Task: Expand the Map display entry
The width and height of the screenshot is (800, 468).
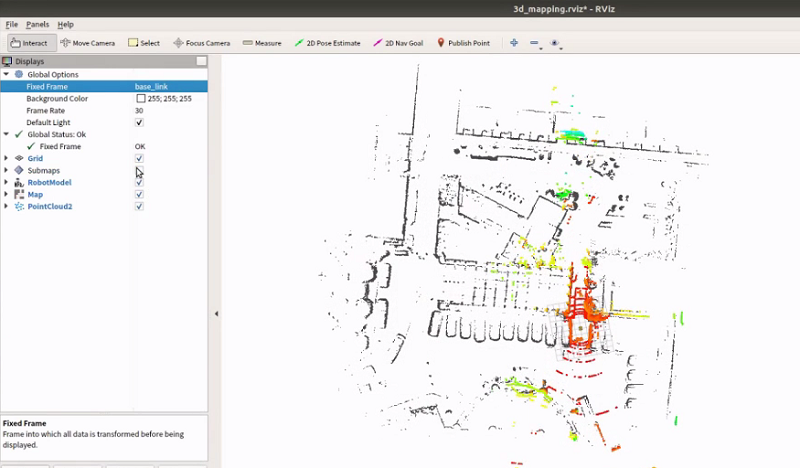Action: click(6, 194)
